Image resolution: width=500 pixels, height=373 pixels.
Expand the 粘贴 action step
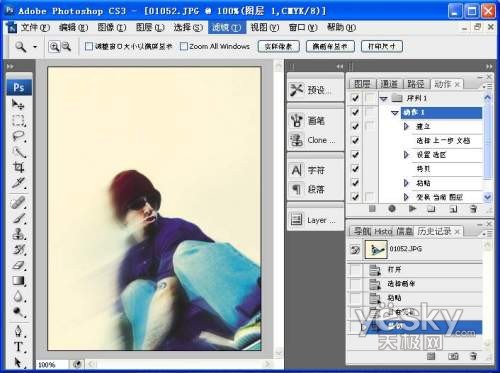click(406, 183)
